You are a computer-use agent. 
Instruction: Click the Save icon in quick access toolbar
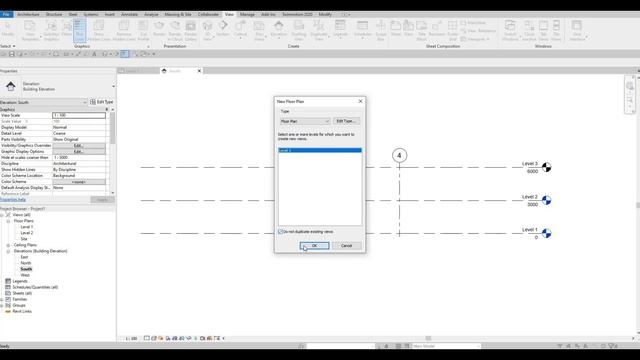tap(12, 54)
